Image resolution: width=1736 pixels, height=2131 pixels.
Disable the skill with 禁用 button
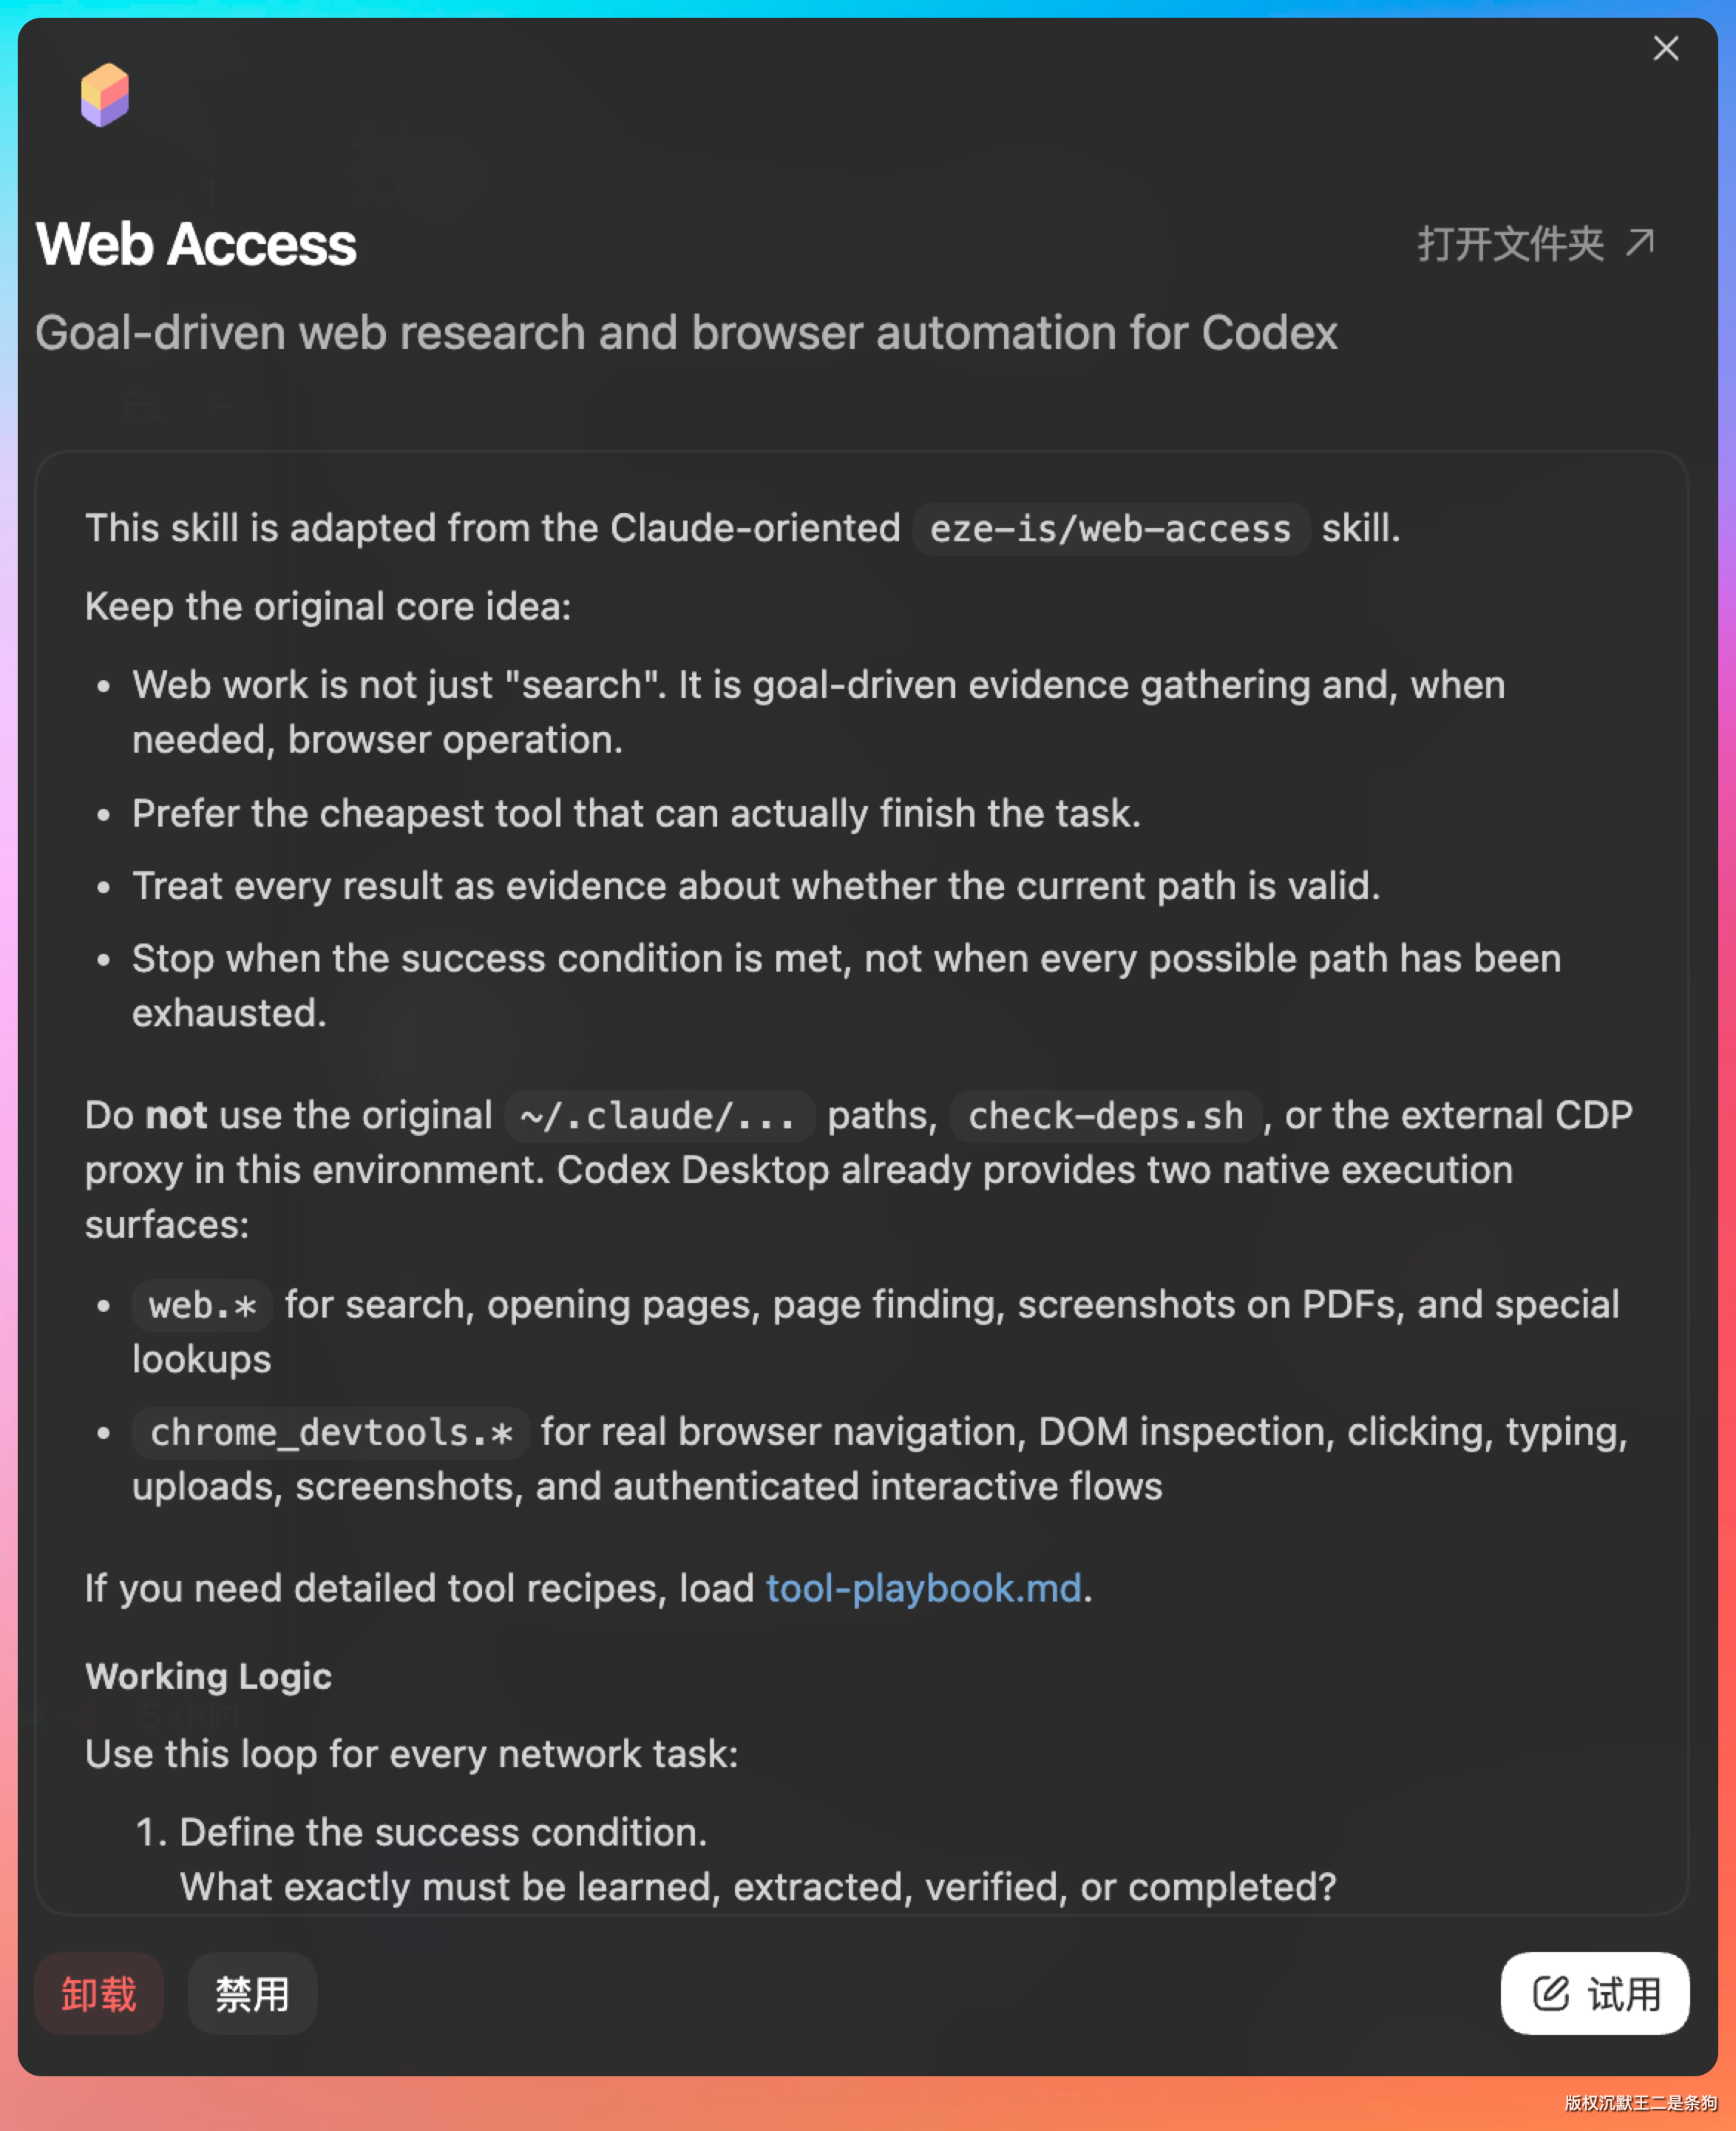pyautogui.click(x=252, y=1994)
